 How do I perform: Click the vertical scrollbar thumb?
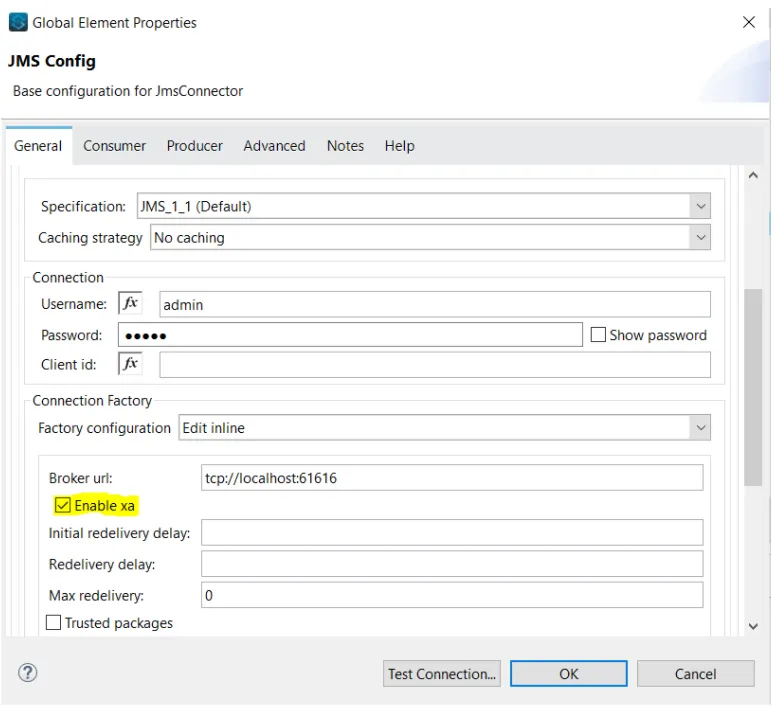click(x=753, y=387)
